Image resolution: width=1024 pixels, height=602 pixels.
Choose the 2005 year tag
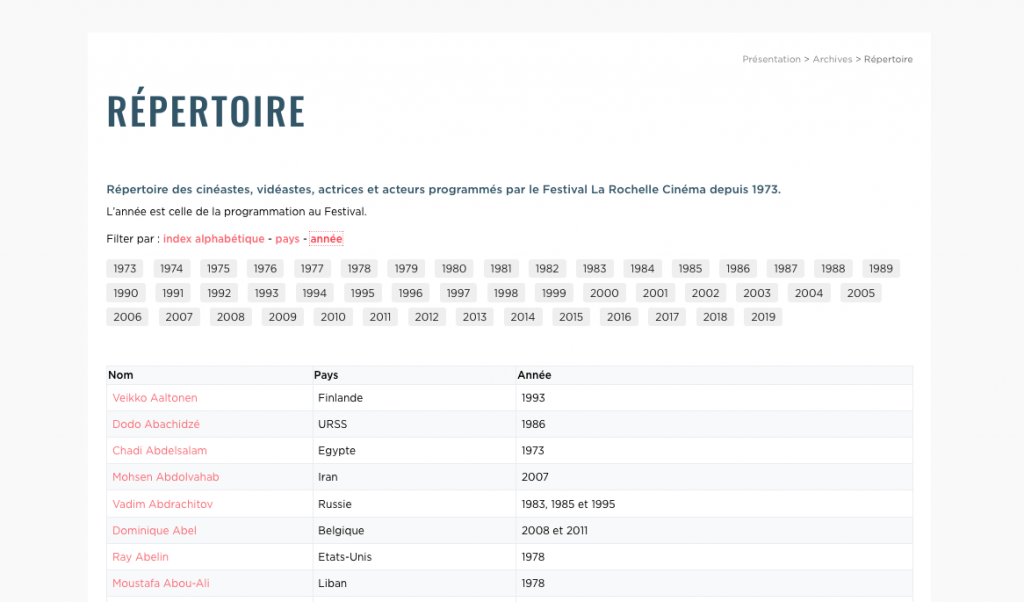pos(860,293)
